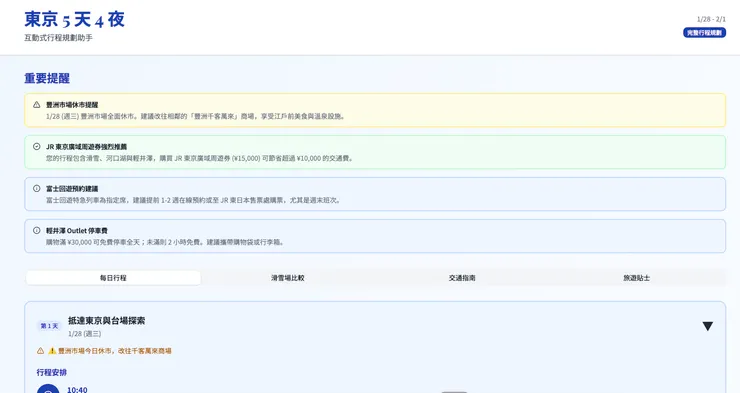Click the blue timeline circle beside 10:40
The image size is (740, 393).
(48, 389)
